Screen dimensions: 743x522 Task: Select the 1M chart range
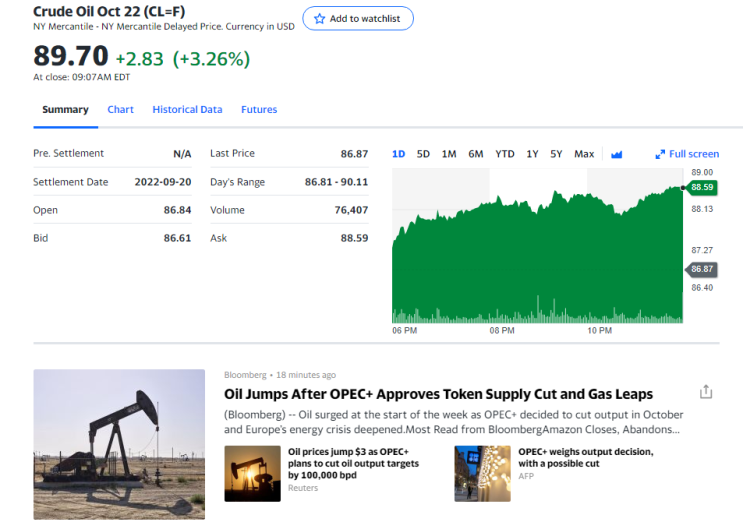pyautogui.click(x=449, y=154)
